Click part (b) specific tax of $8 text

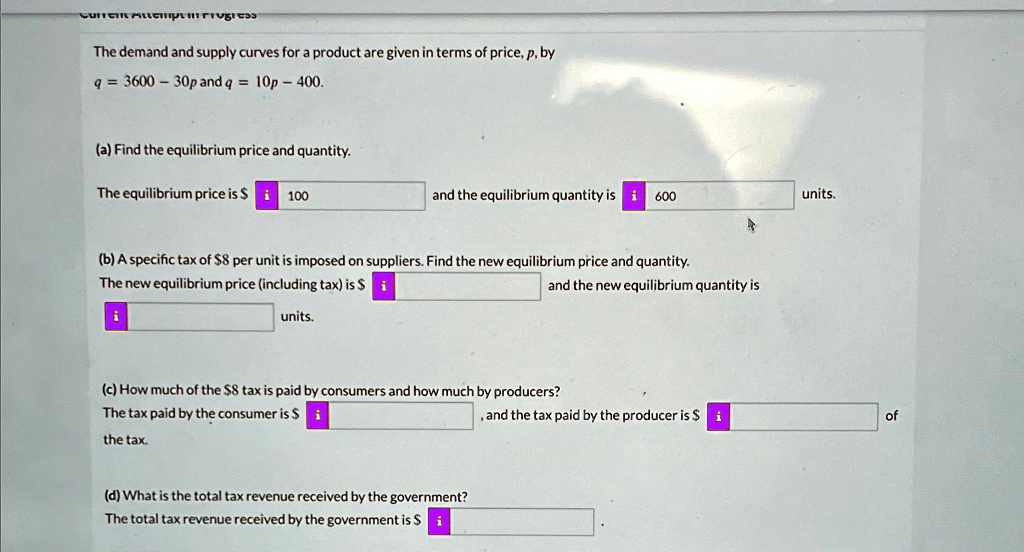click(x=394, y=261)
